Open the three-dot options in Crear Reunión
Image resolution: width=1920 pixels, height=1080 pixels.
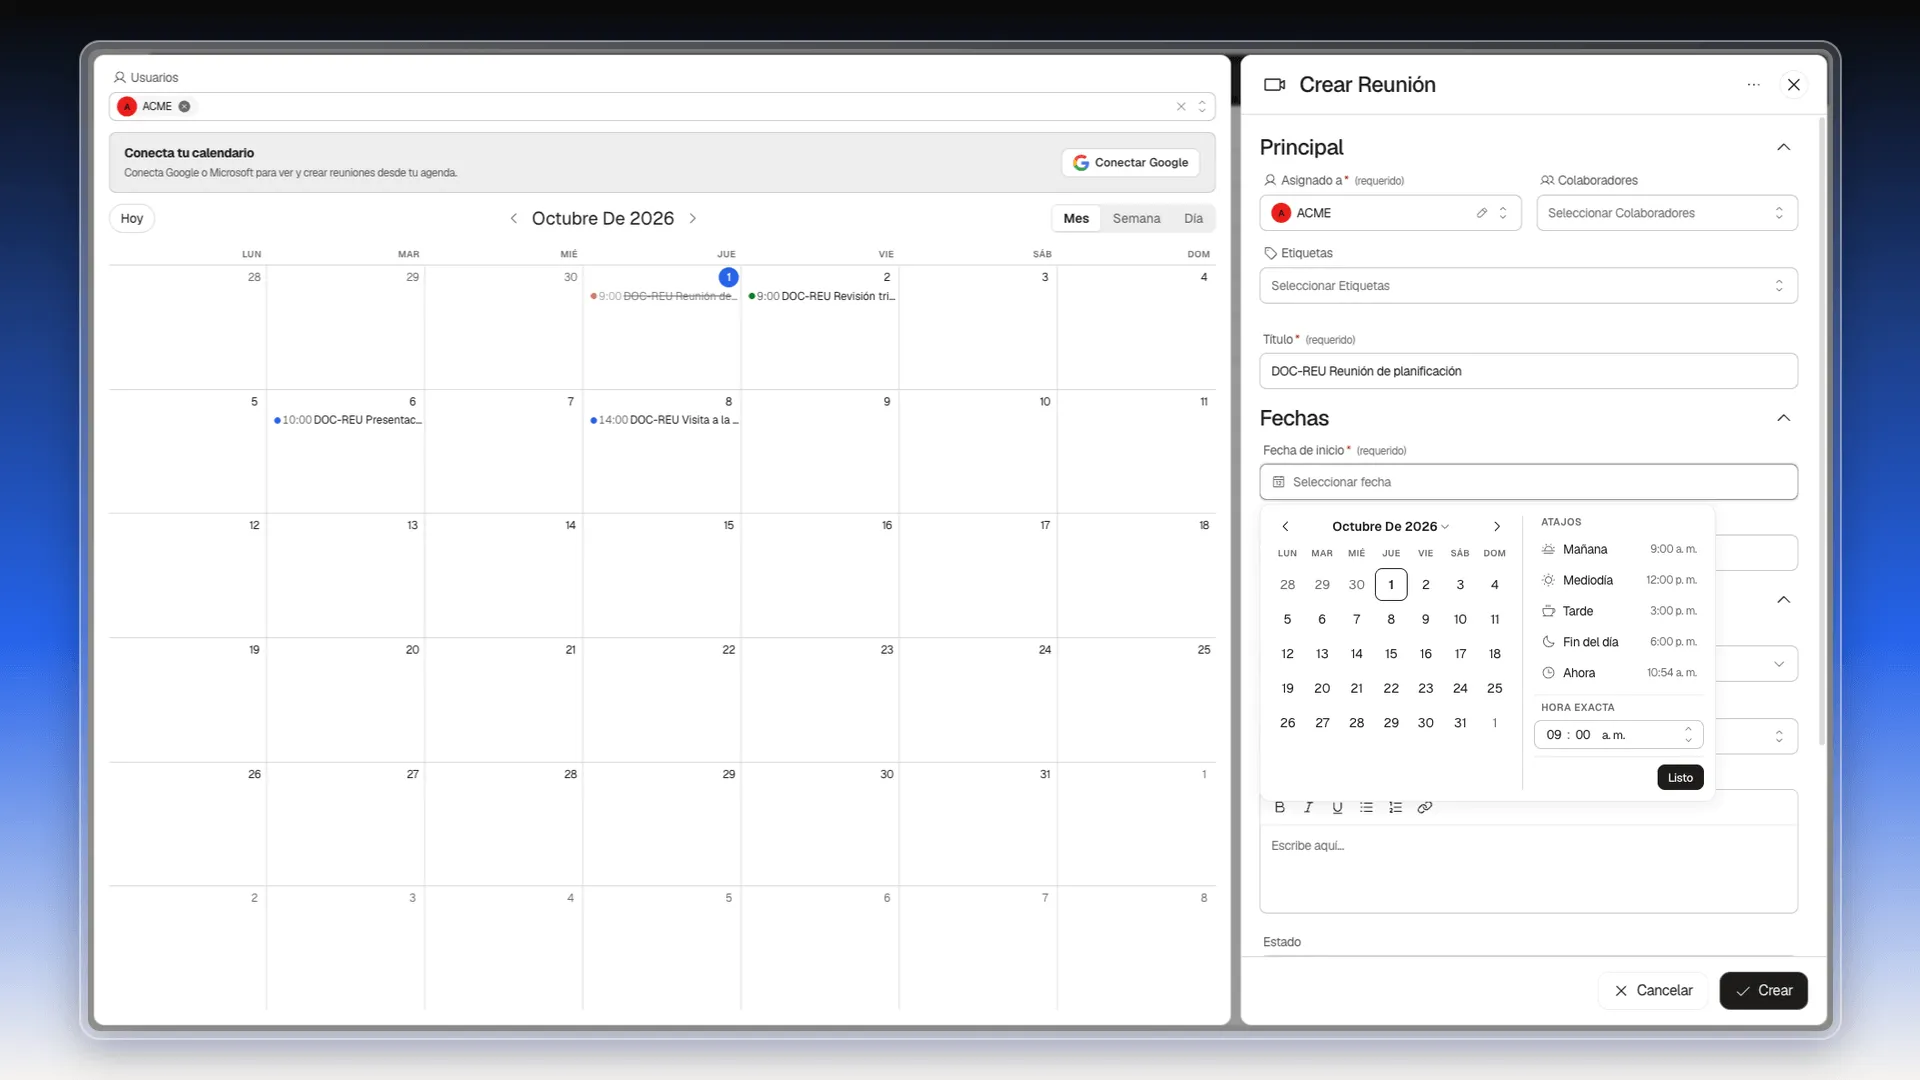pos(1753,85)
